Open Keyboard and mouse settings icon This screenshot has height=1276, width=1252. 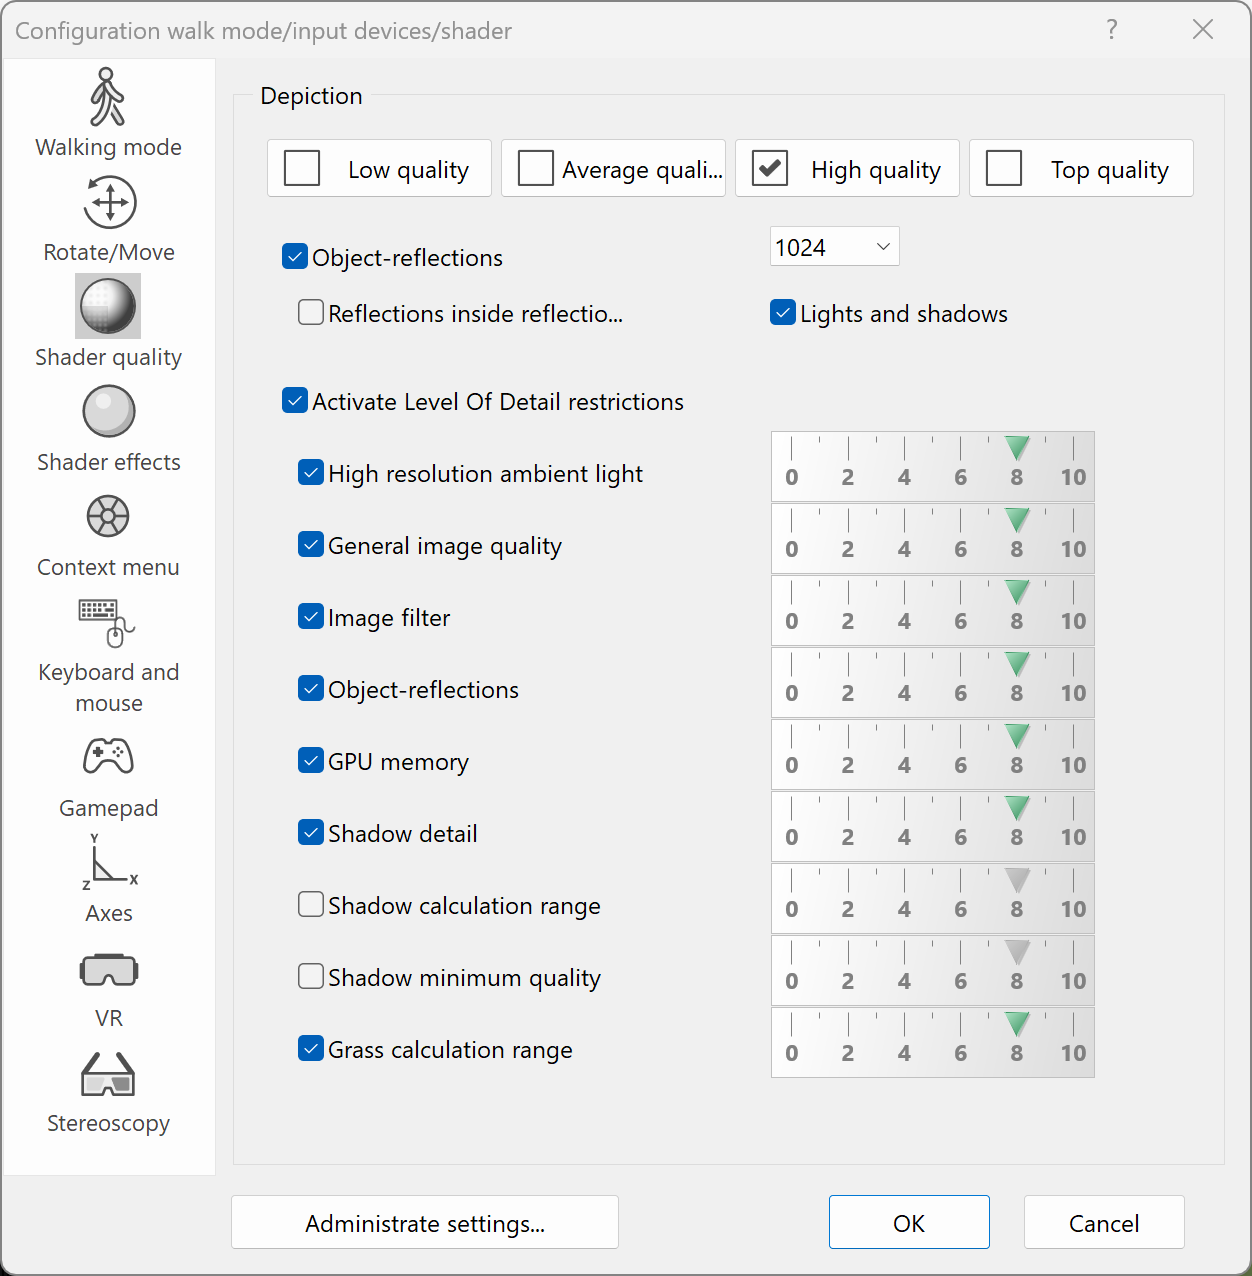tap(108, 623)
